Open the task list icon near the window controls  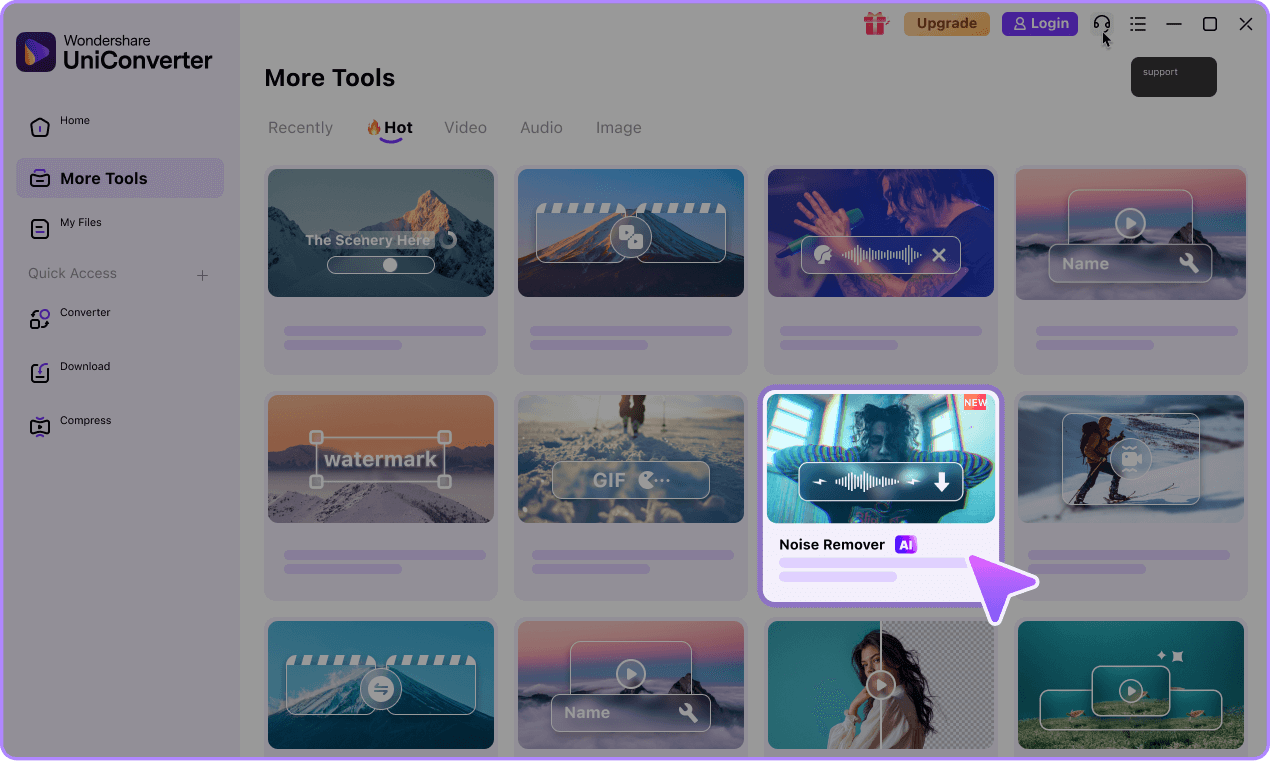1138,23
